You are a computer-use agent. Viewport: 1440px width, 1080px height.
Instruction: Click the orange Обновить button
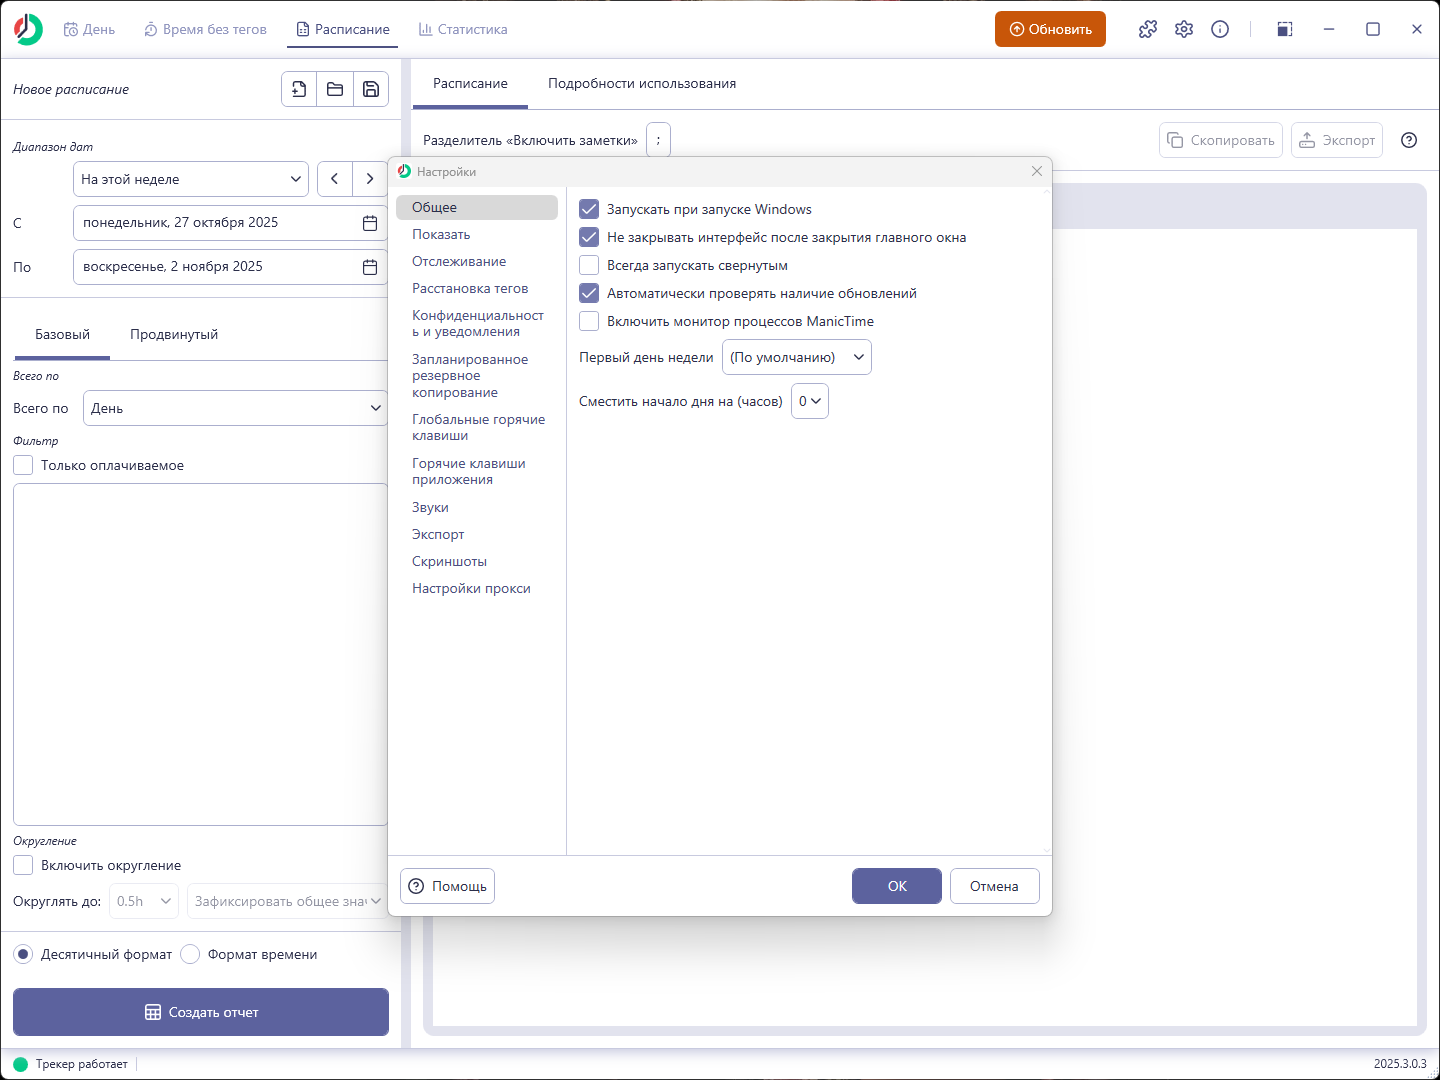click(x=1050, y=29)
